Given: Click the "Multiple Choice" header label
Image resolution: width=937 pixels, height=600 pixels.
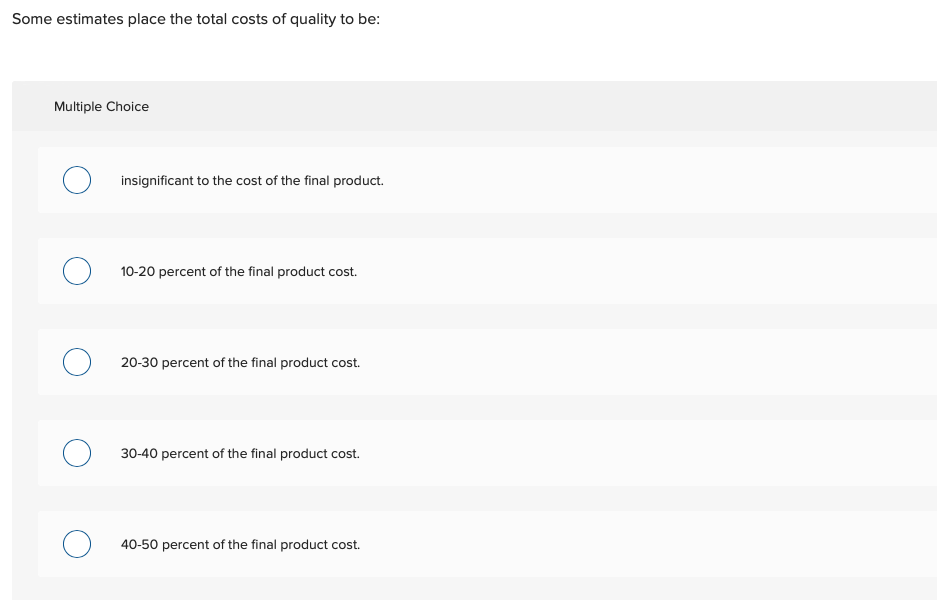Looking at the screenshot, I should (101, 107).
